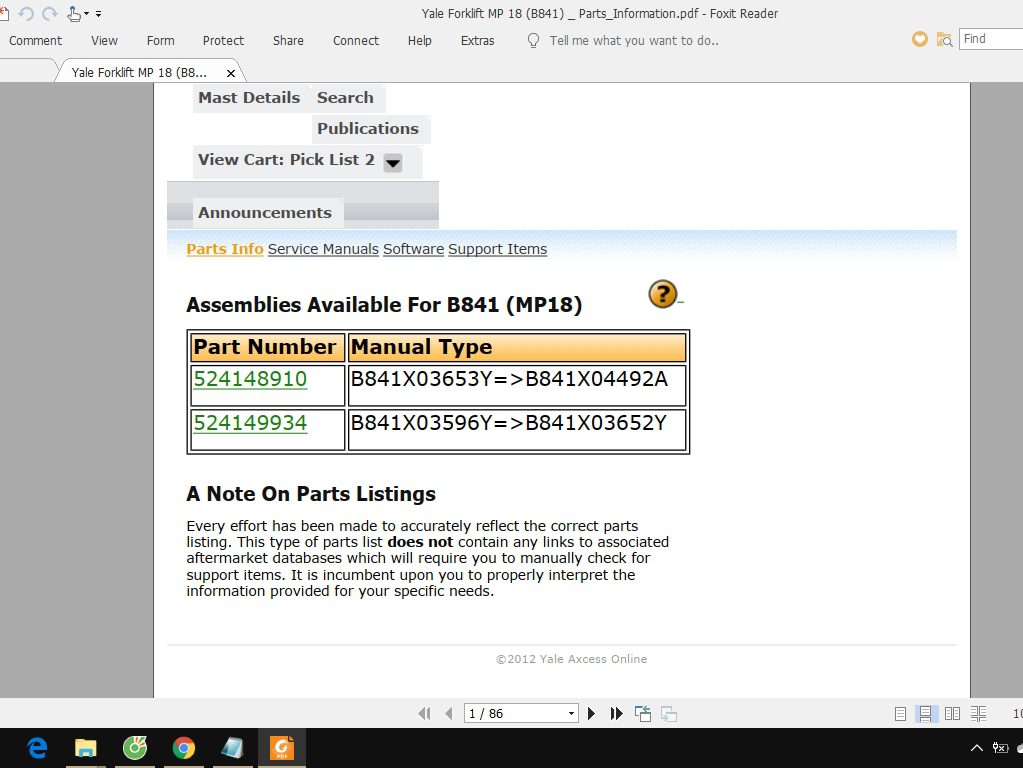The height and width of the screenshot is (768, 1023).
Task: Open File Explorer from taskbar
Action: click(x=85, y=748)
